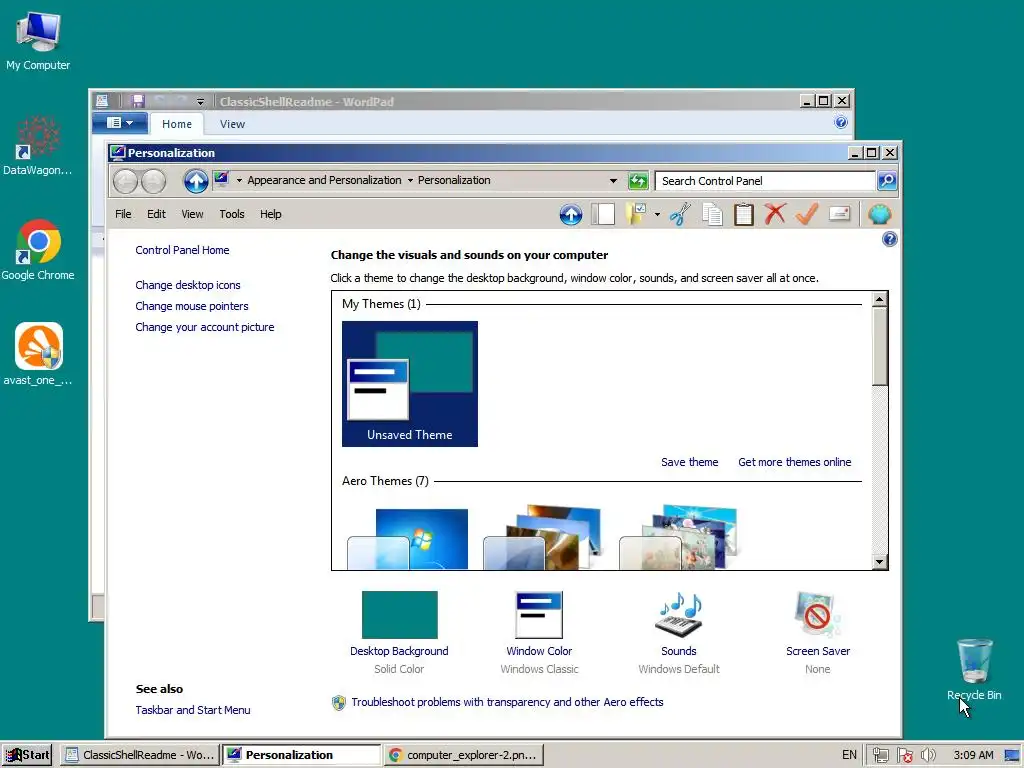Click the blue Up arrow beside address bar

click(x=195, y=181)
